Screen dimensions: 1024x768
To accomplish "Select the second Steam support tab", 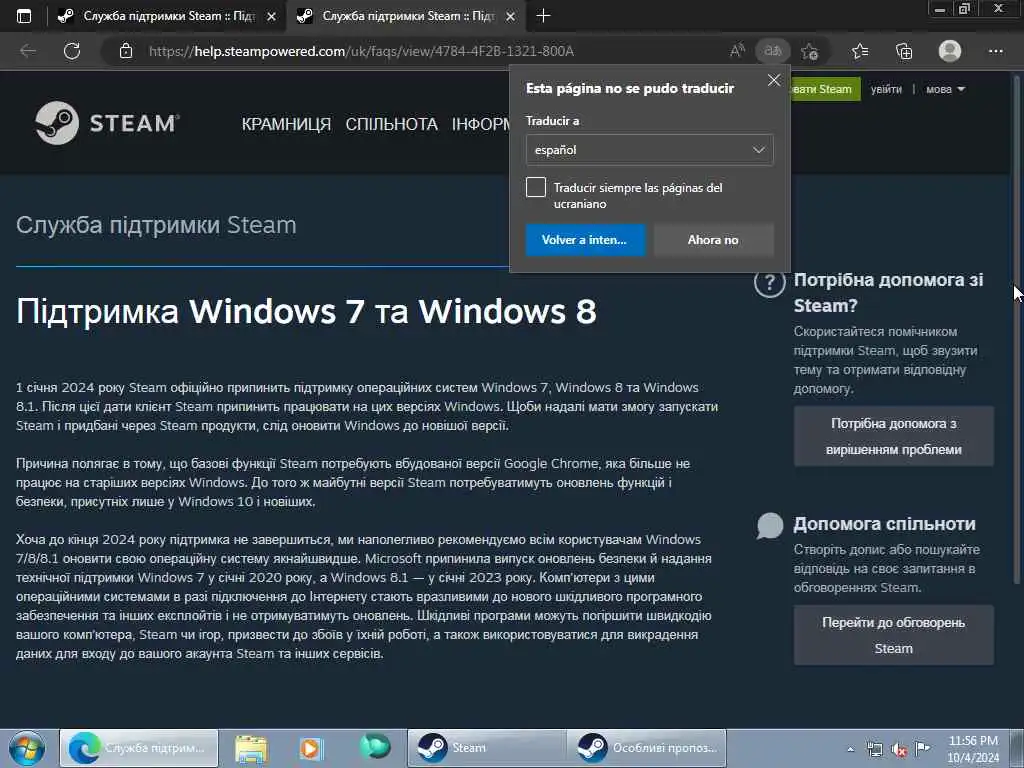I will (406, 16).
